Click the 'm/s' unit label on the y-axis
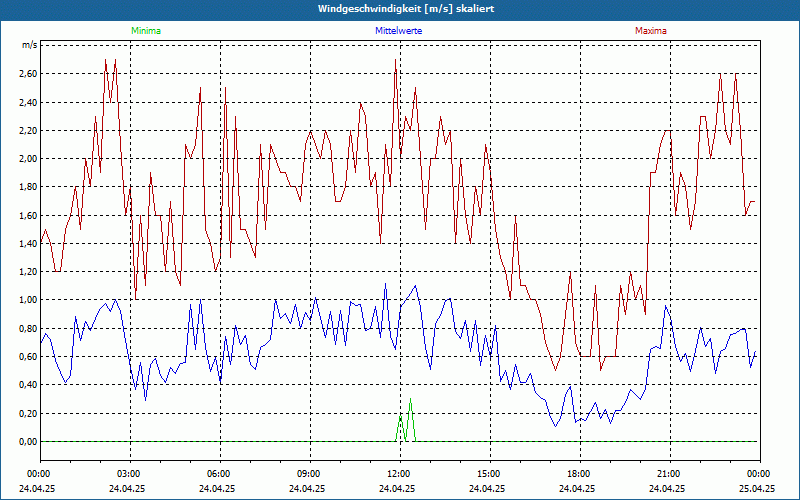Viewport: 800px width, 500px height. [x=29, y=45]
